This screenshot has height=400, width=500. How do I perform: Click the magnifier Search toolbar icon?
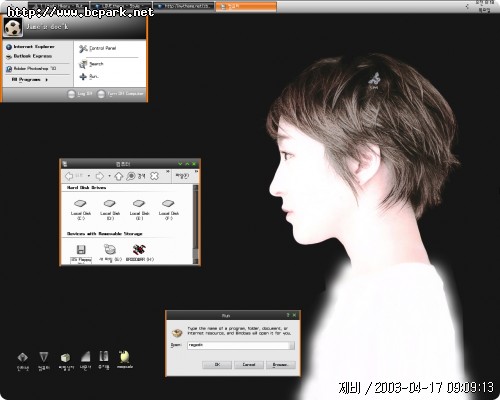[135, 176]
